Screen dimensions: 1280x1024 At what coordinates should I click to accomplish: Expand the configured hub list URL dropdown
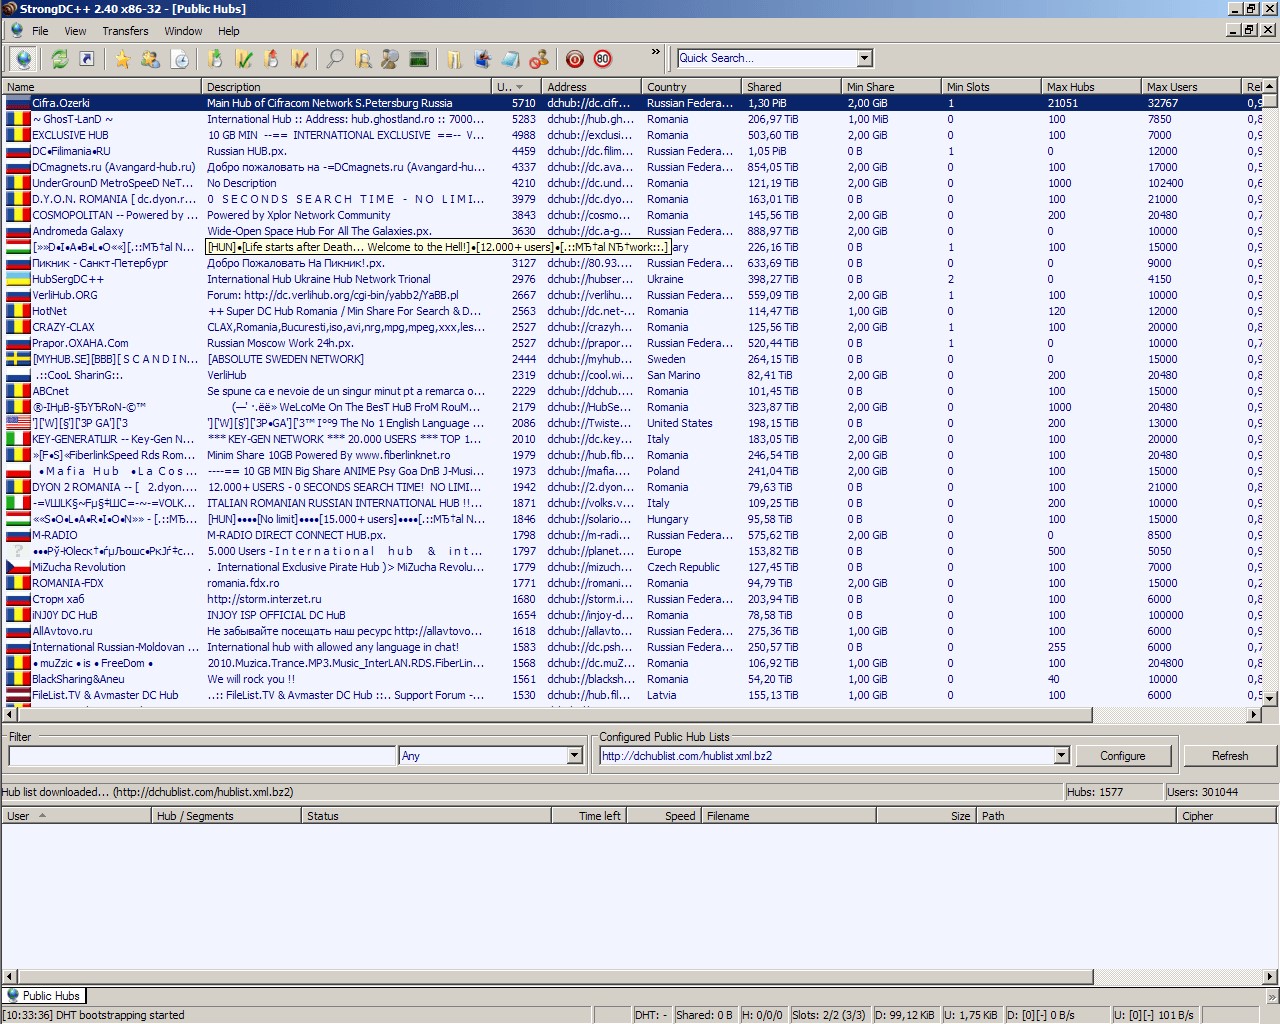click(1061, 756)
